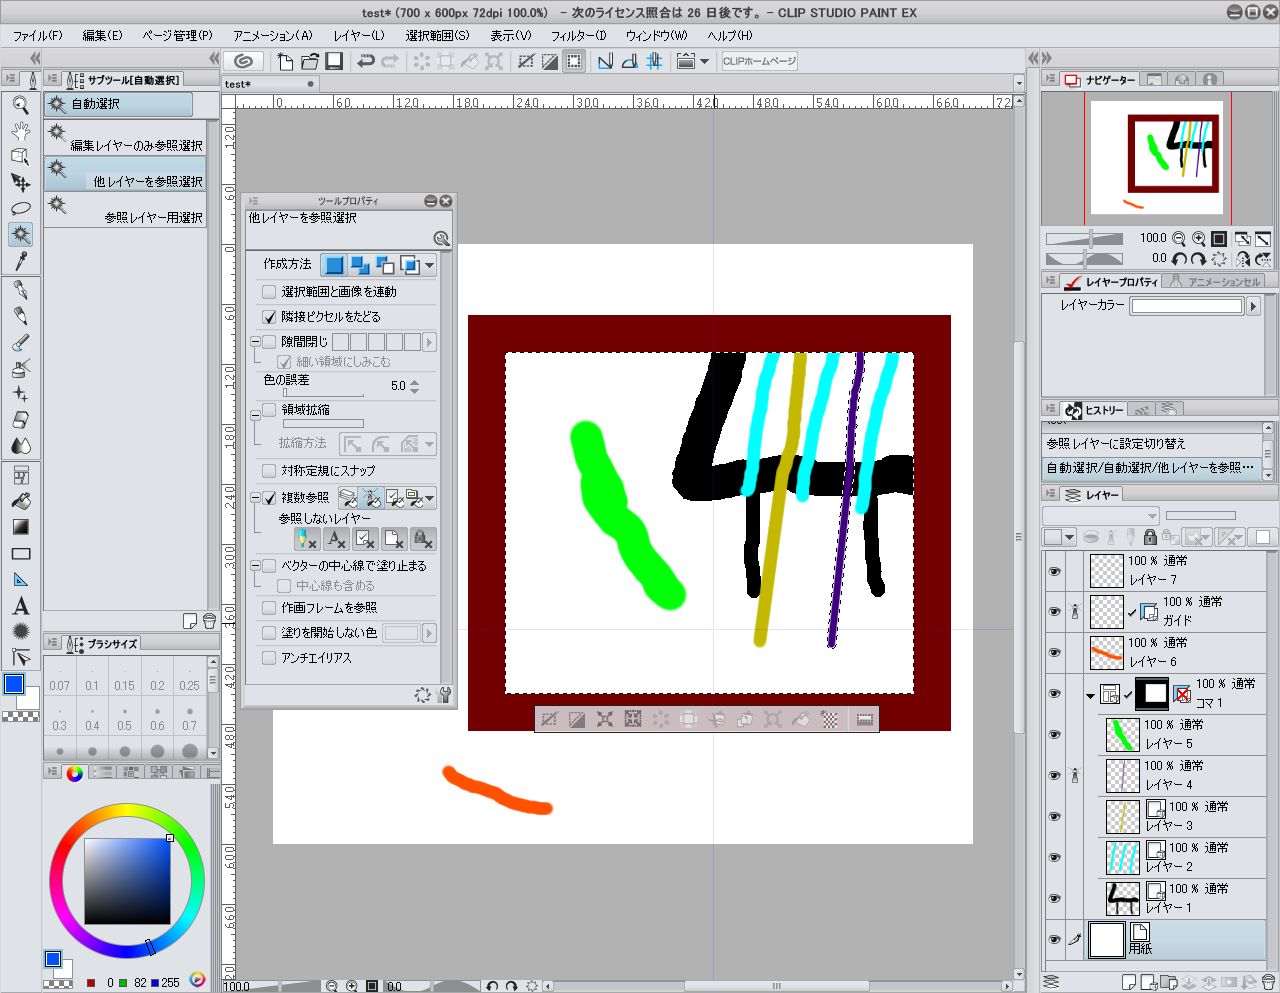Hide レイヤー 6 using its eye icon
This screenshot has width=1280, height=993.
tap(1055, 652)
